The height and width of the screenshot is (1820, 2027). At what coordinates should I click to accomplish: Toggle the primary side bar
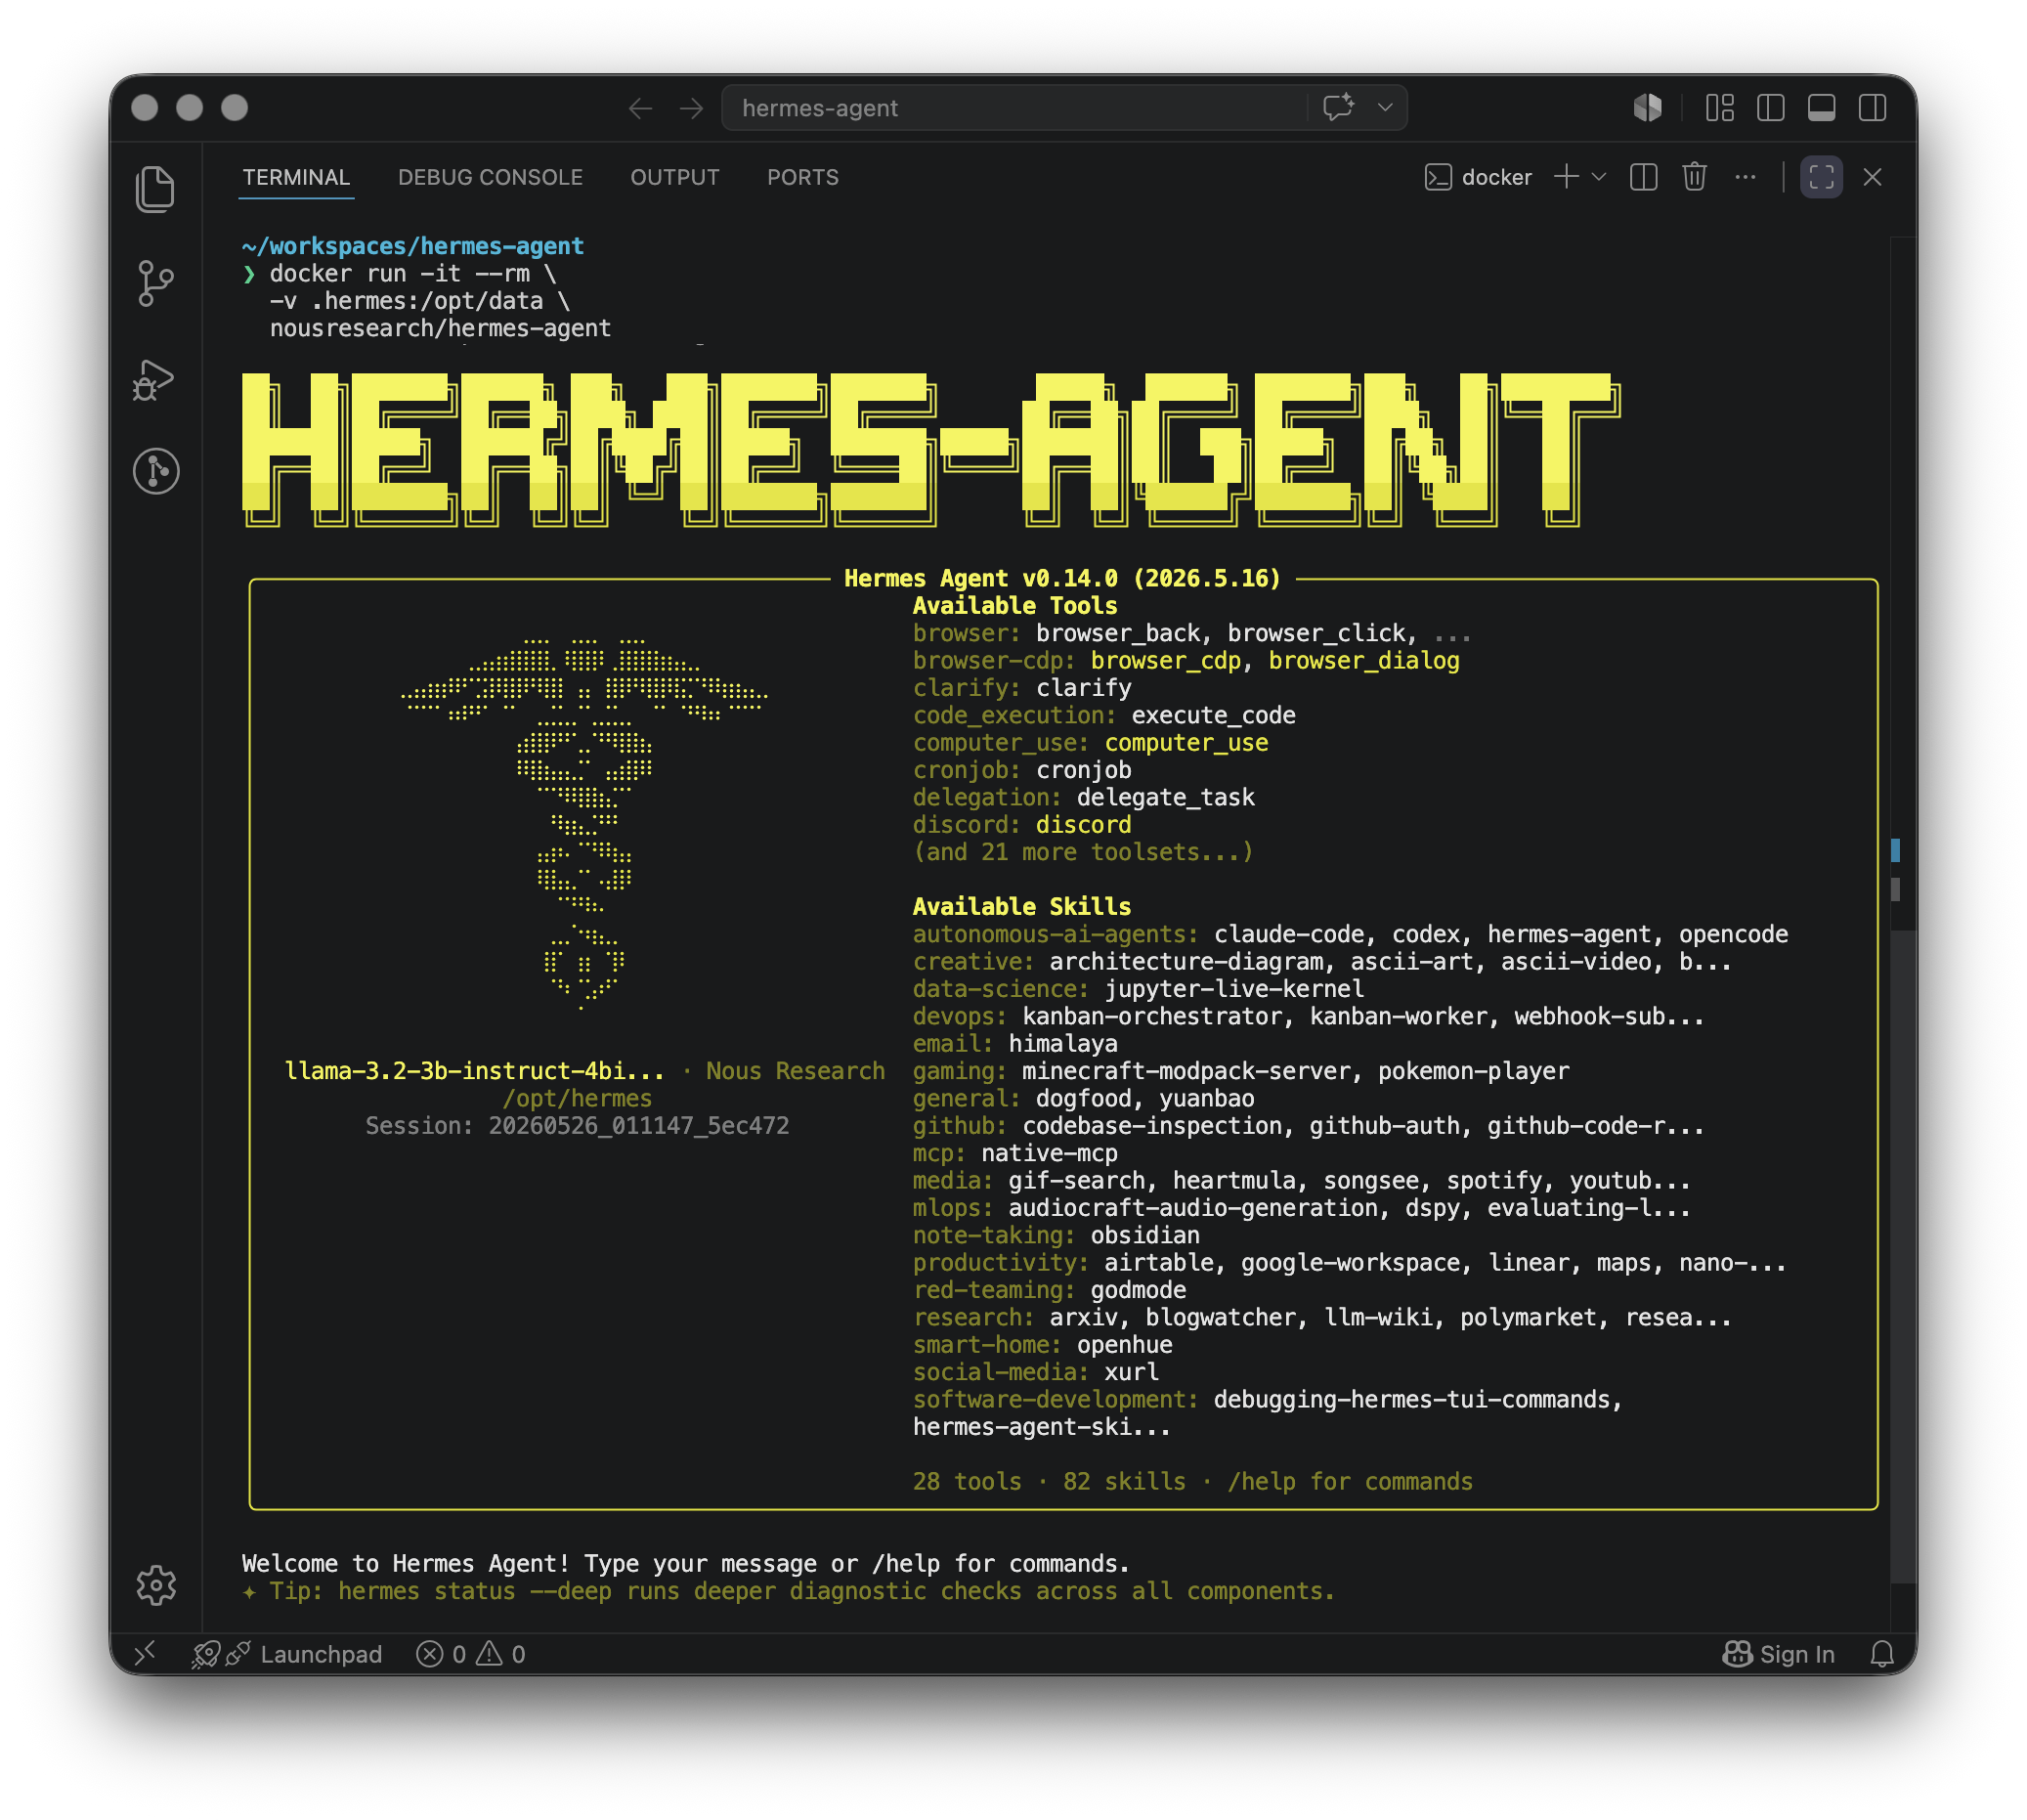tap(1770, 107)
